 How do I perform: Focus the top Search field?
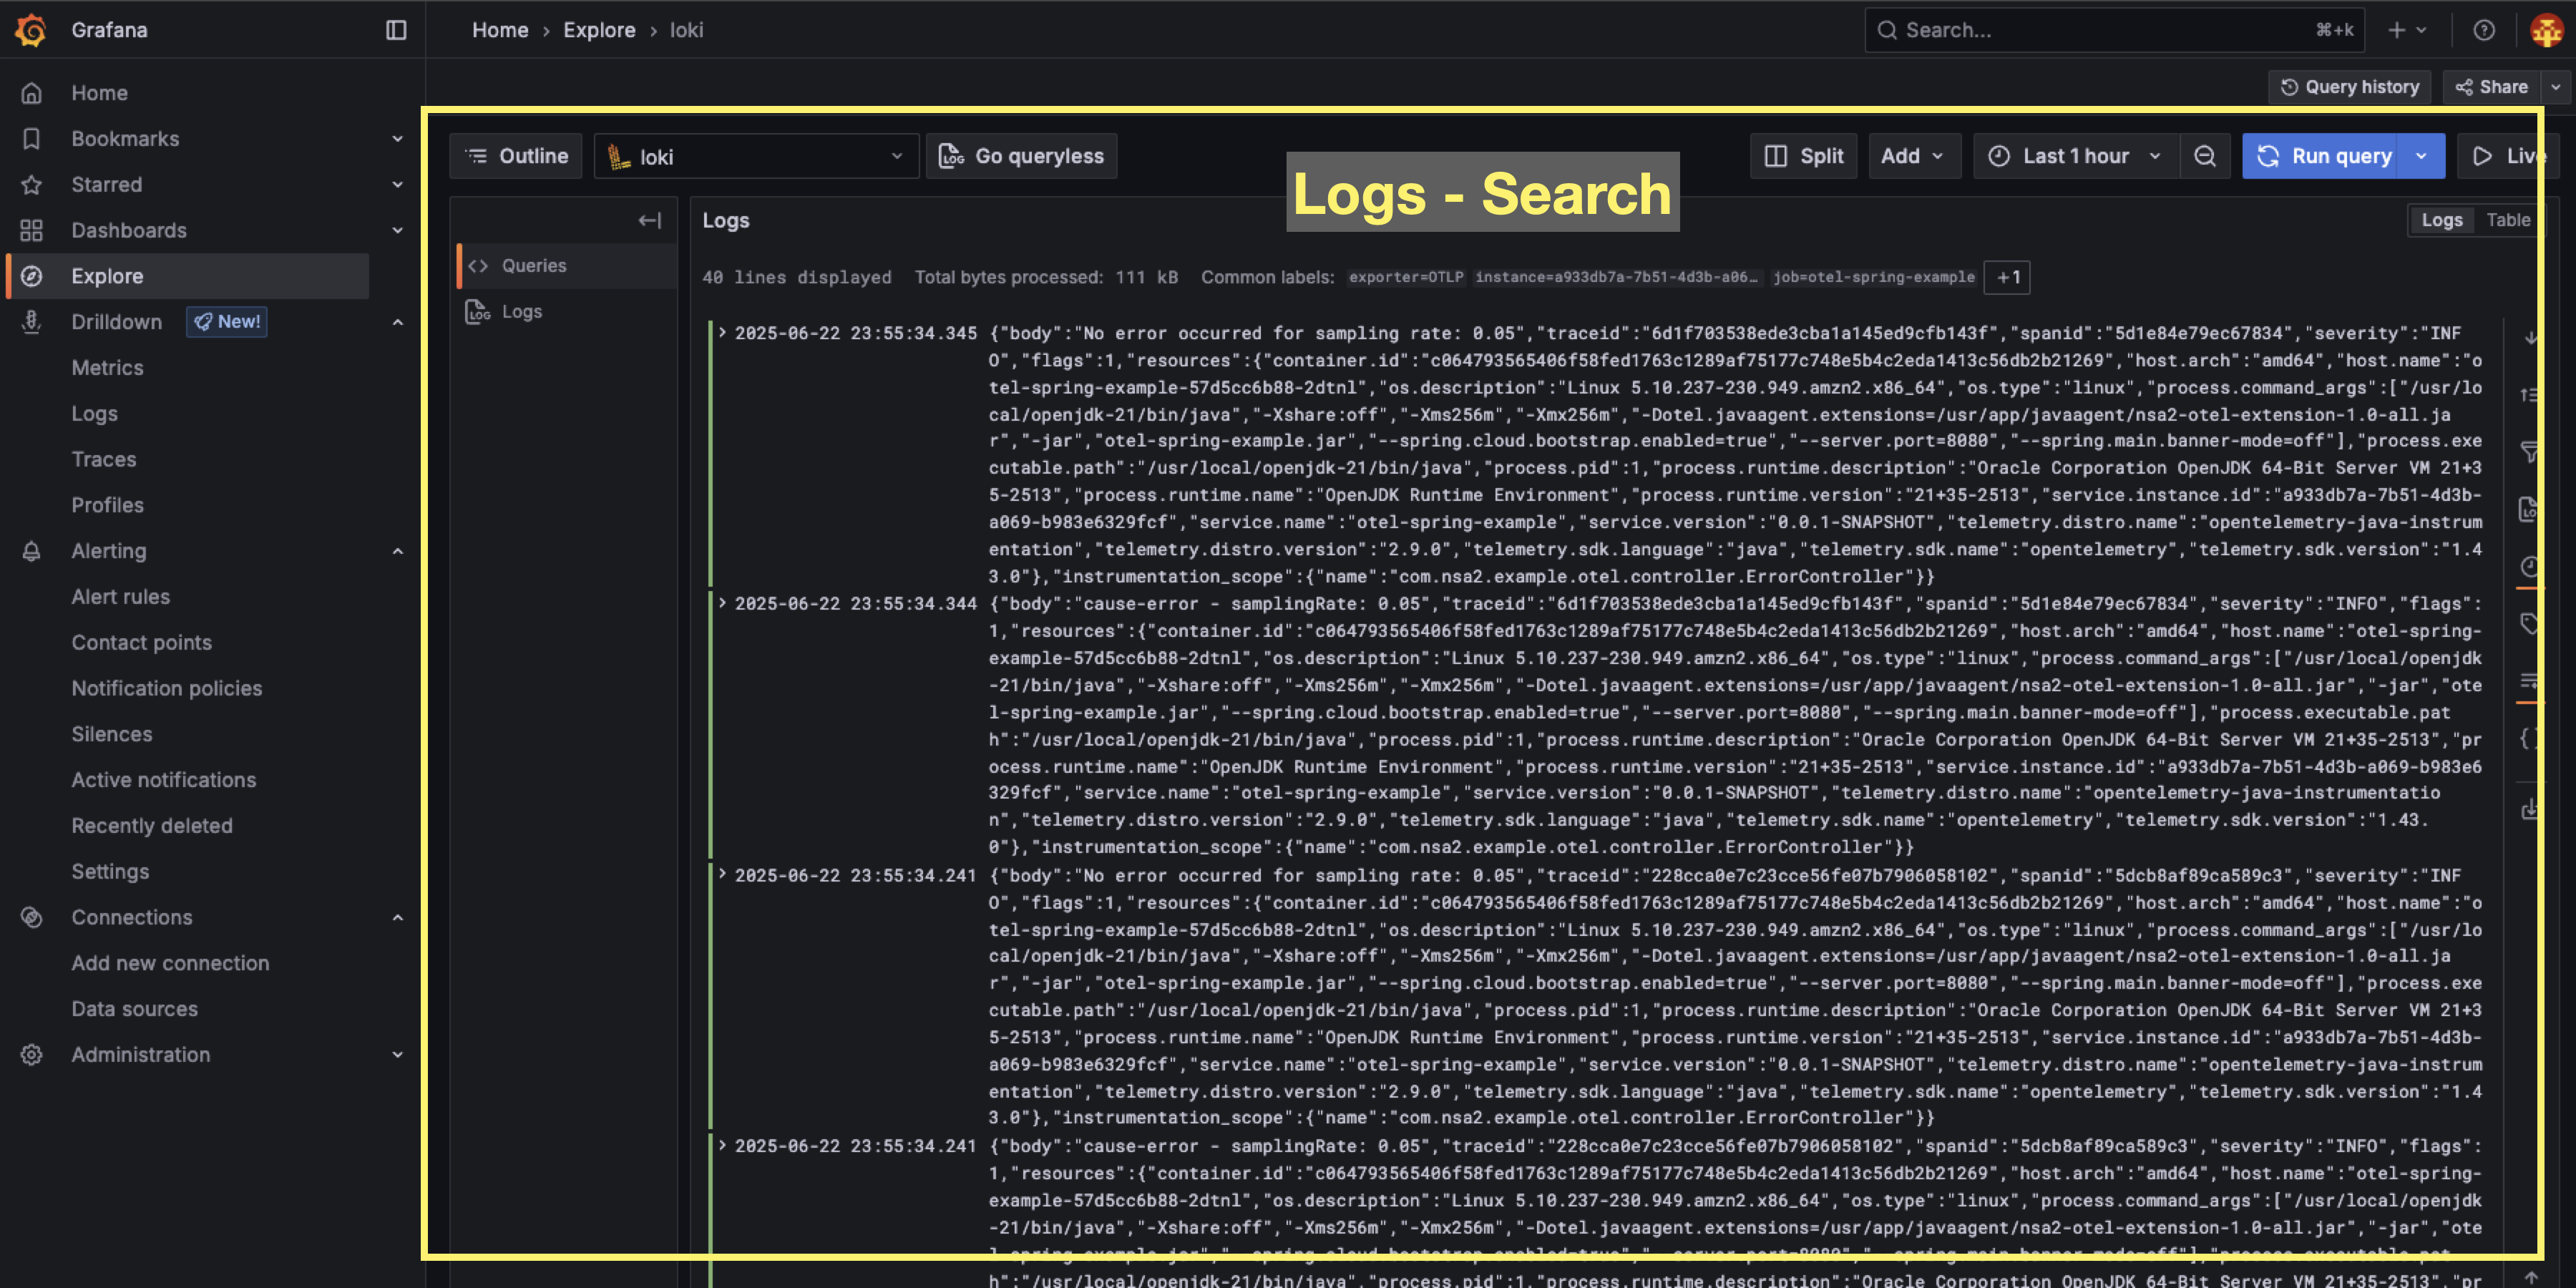click(2114, 30)
